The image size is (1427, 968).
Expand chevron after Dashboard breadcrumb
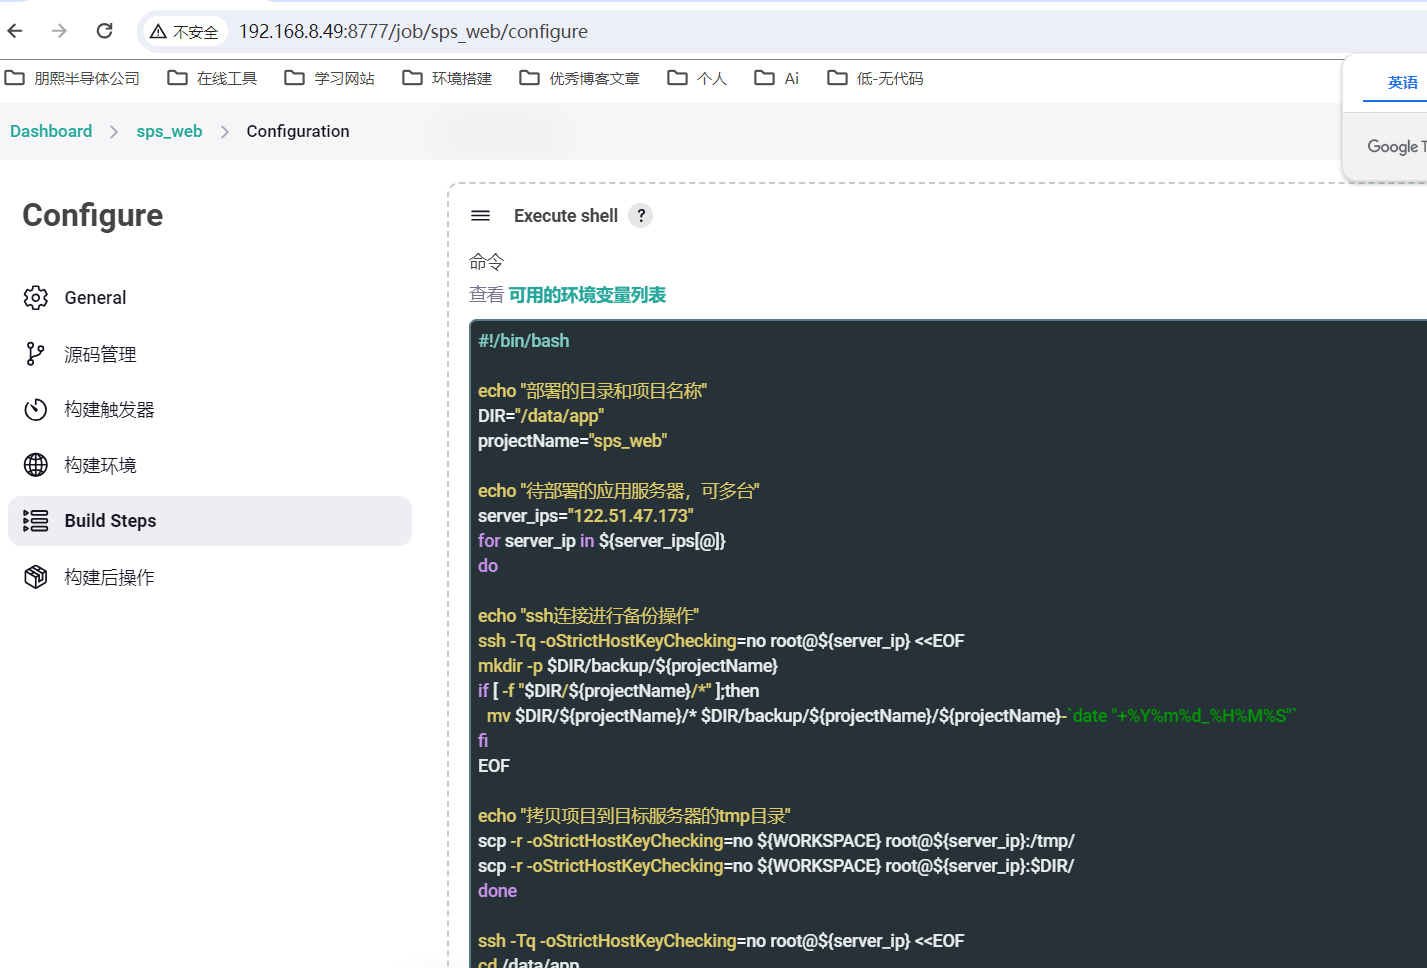pos(114,132)
